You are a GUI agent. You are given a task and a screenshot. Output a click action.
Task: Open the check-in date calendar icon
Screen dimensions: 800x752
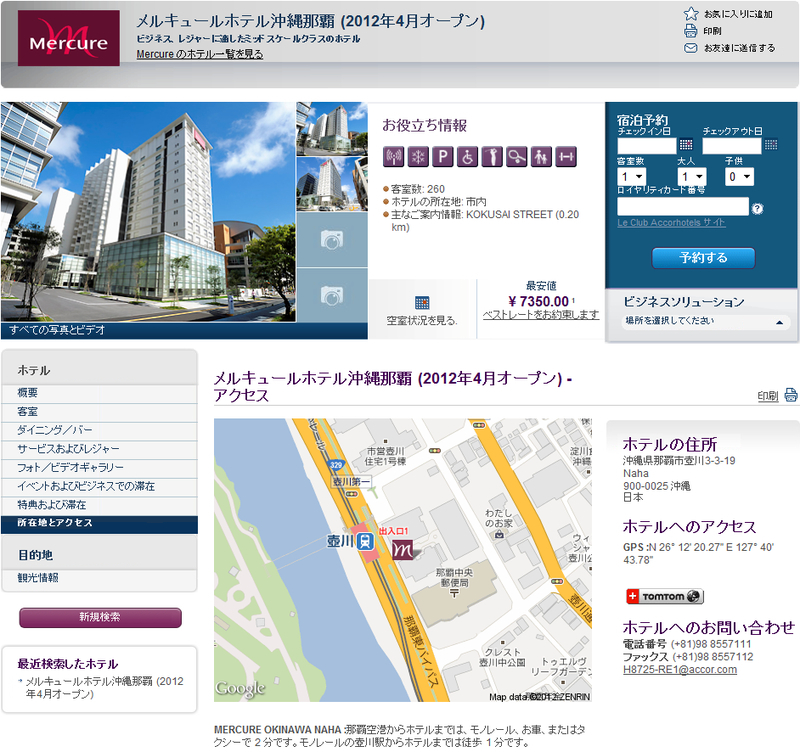[x=686, y=145]
